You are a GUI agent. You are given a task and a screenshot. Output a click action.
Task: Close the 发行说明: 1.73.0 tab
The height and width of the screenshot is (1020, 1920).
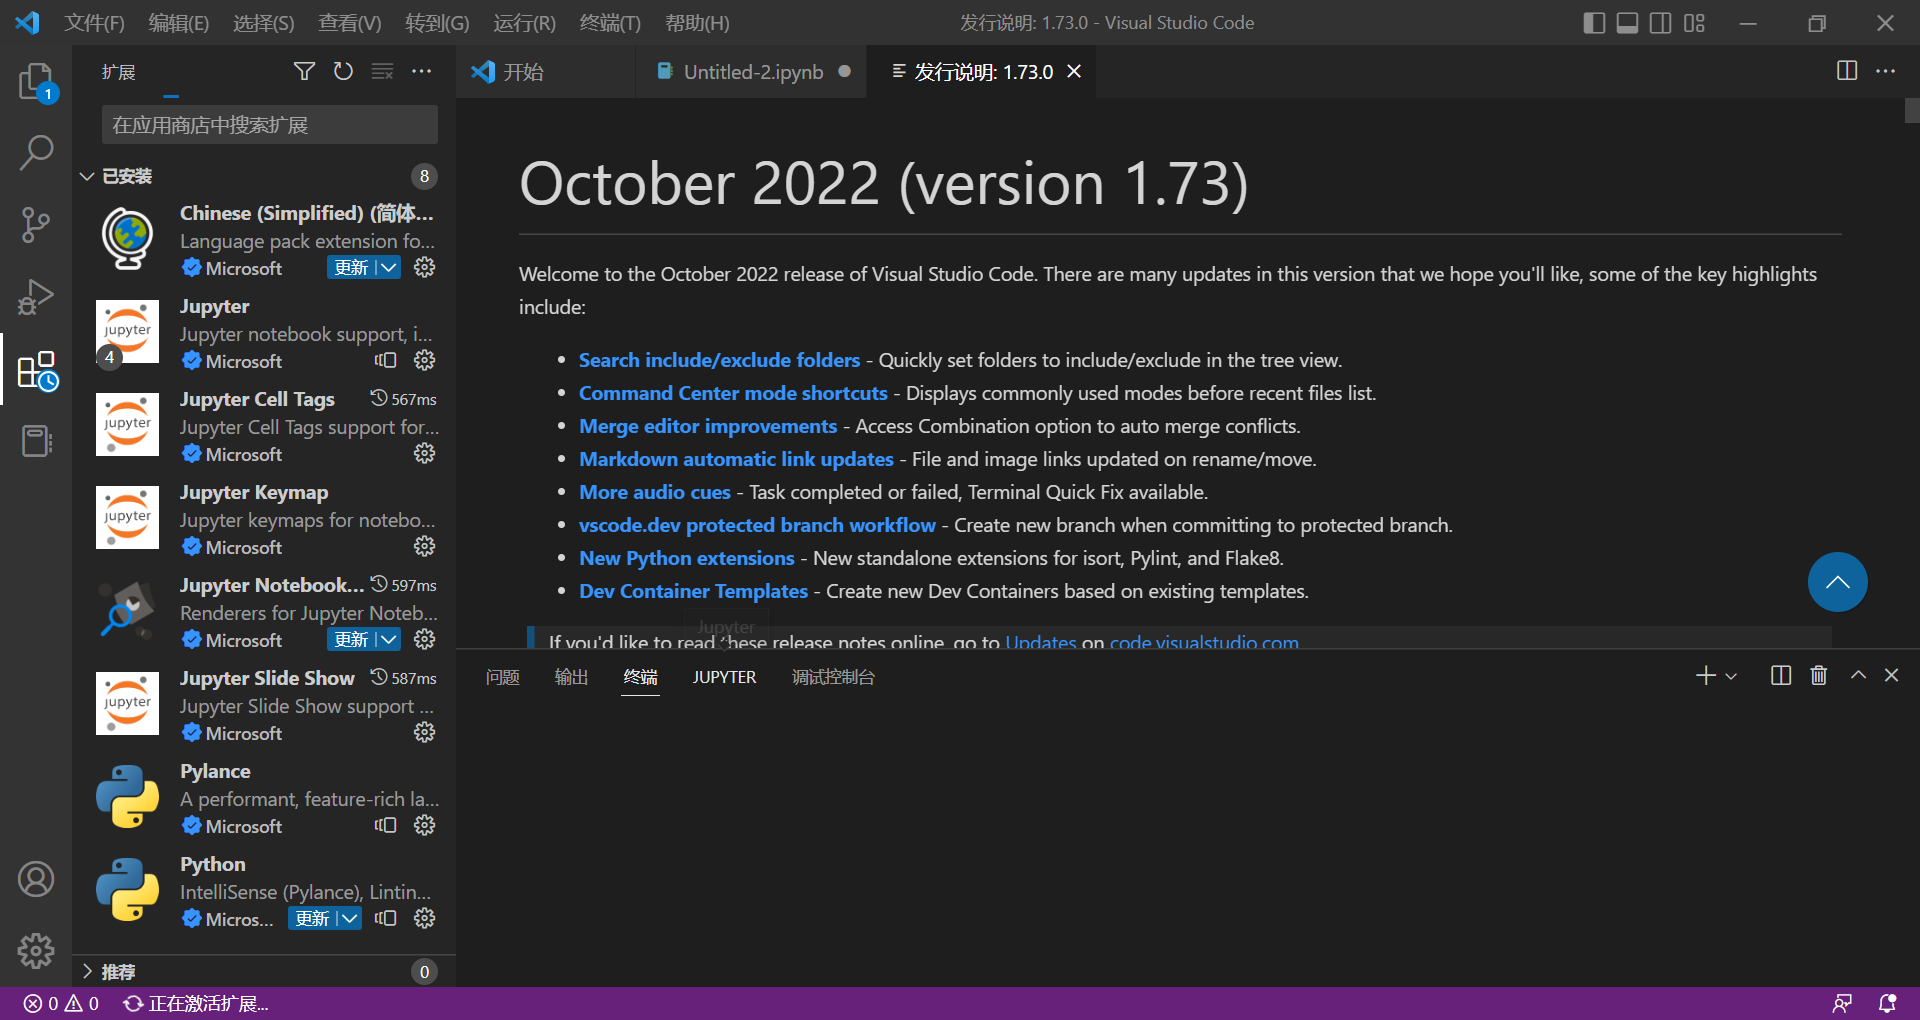(x=1075, y=72)
